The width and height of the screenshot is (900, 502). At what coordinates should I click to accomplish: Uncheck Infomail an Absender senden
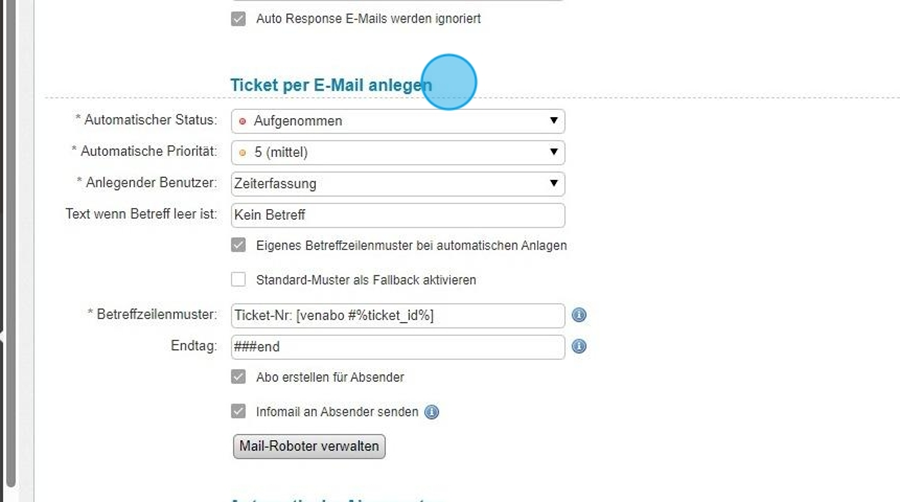238,411
